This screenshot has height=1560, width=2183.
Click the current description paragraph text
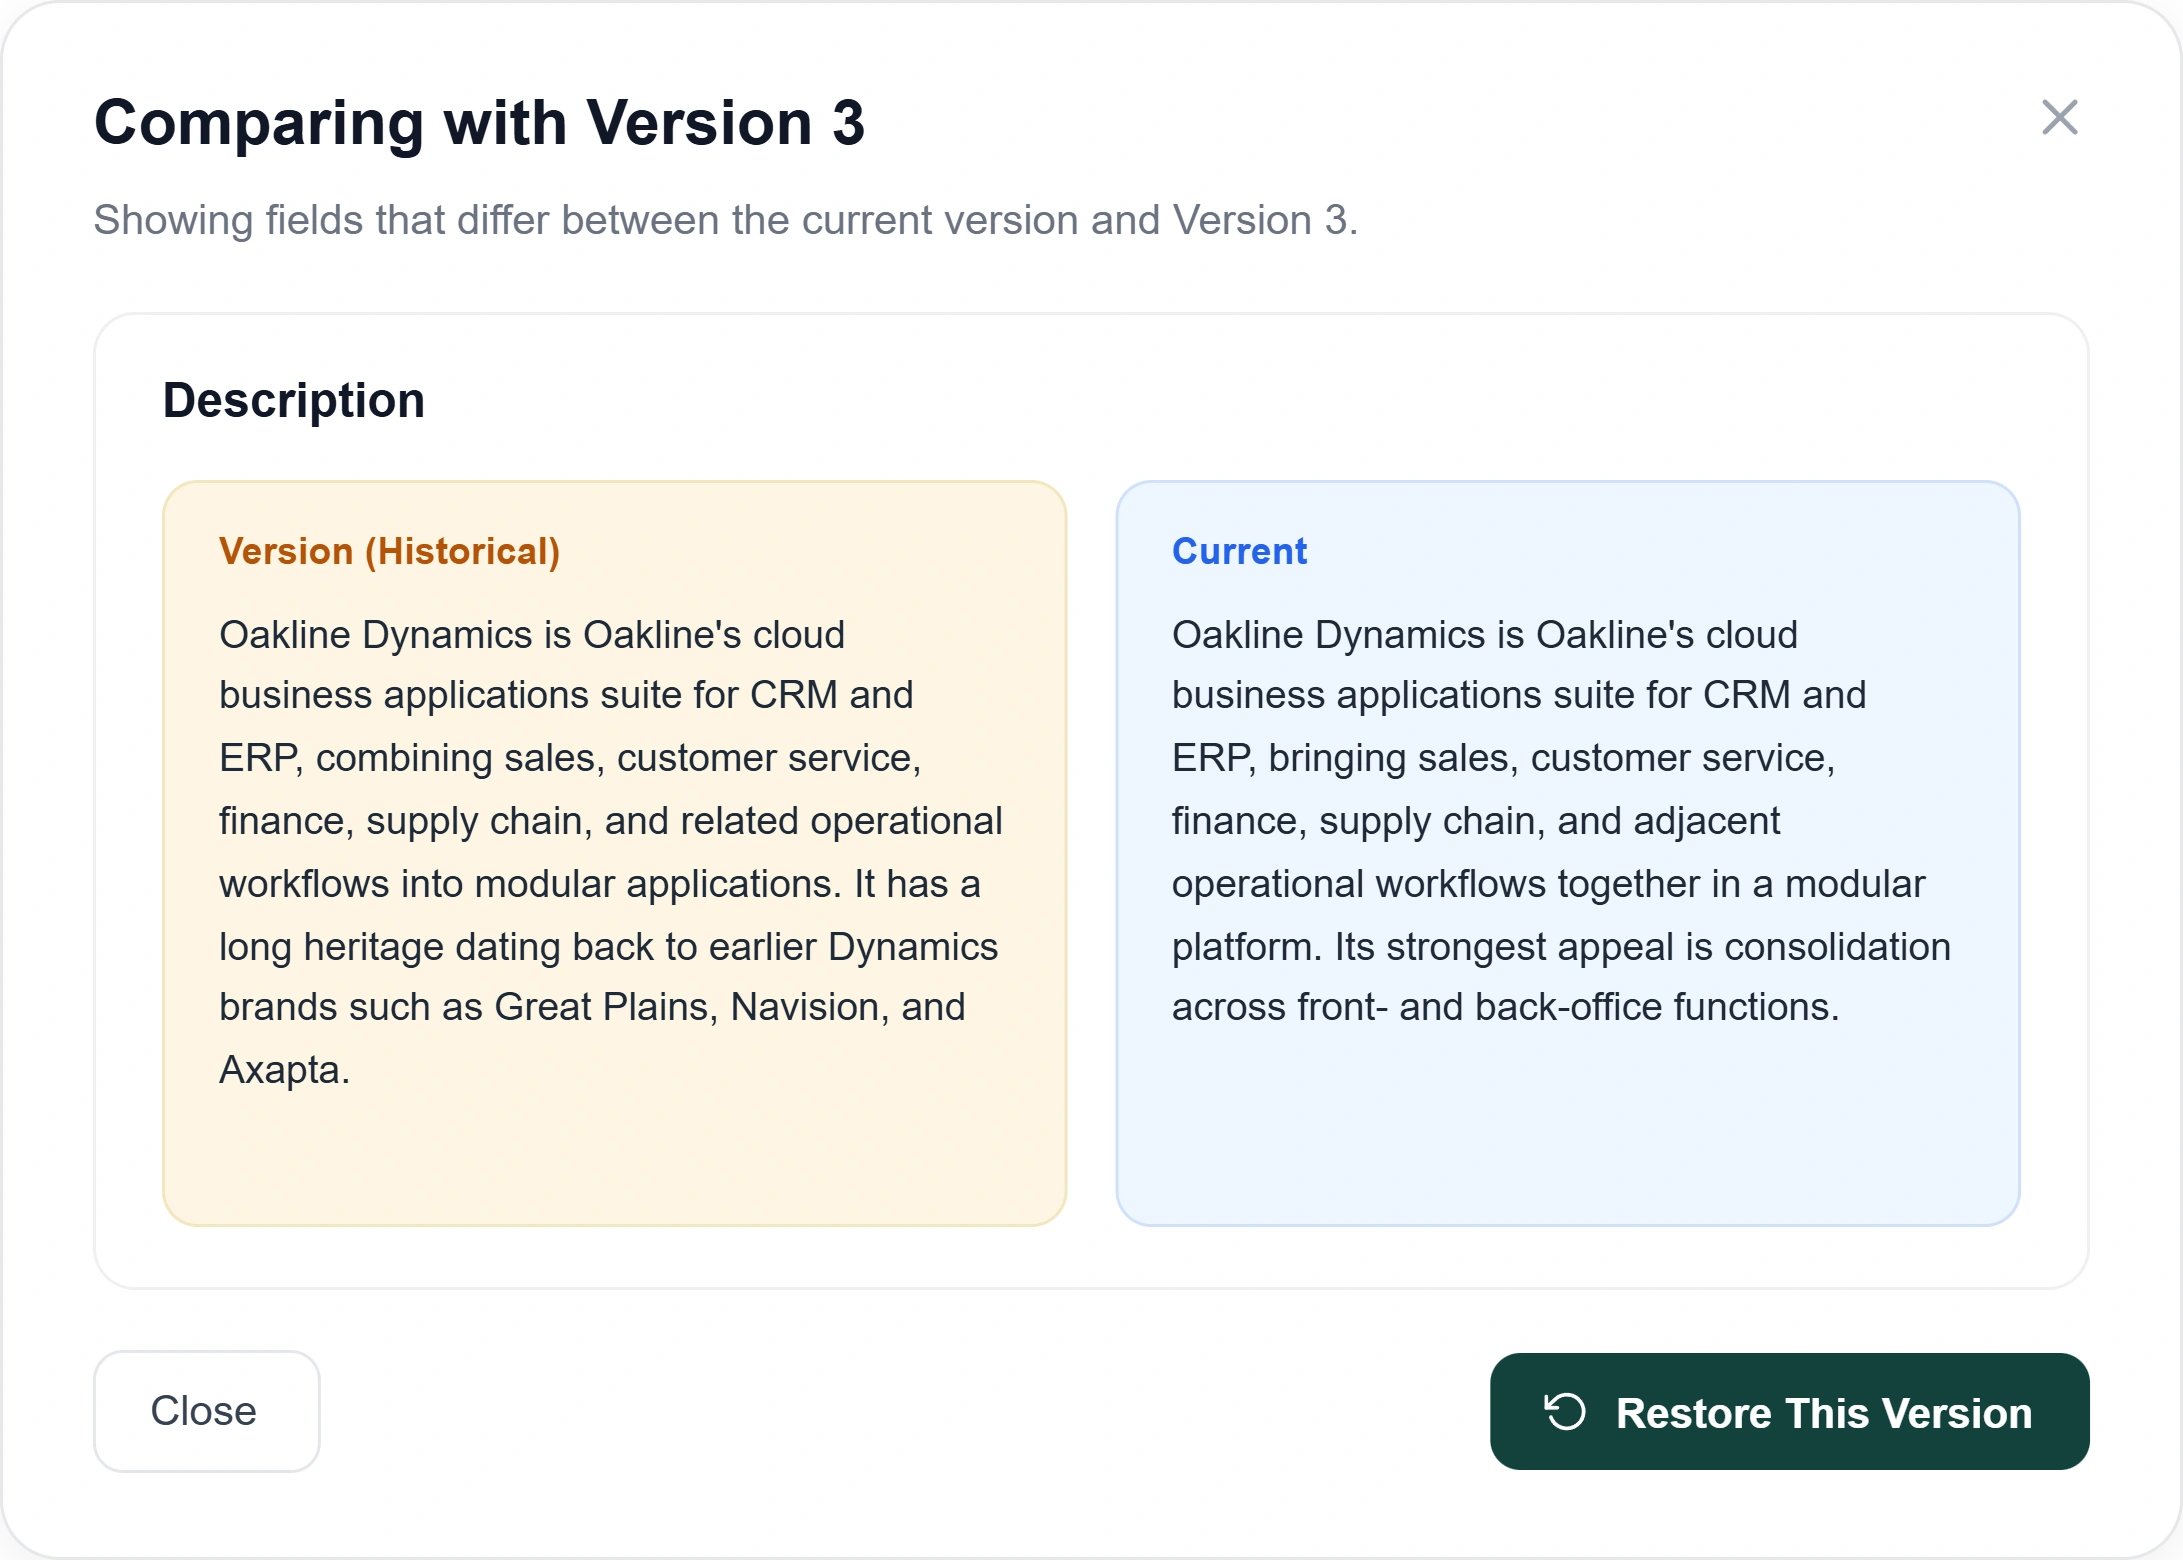1561,821
